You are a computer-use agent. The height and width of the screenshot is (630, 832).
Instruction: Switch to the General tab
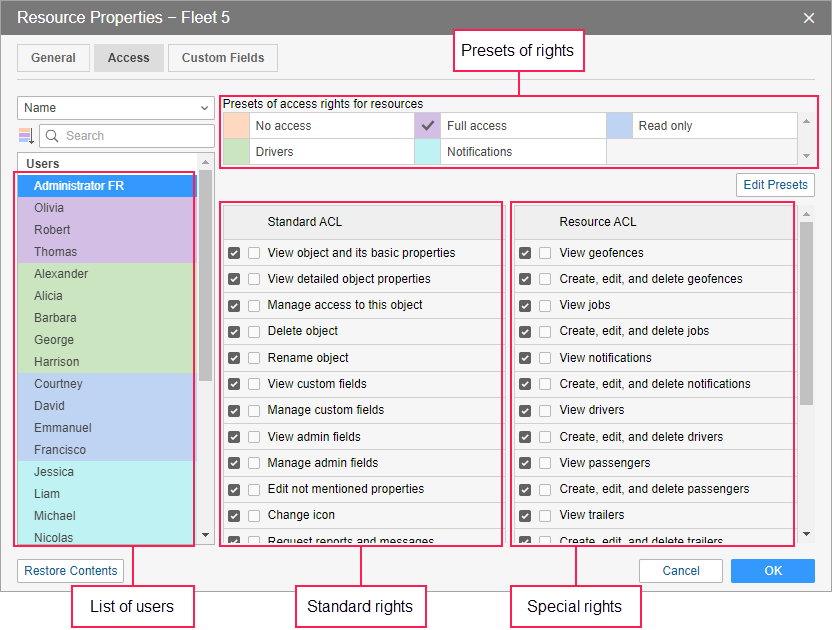(53, 58)
